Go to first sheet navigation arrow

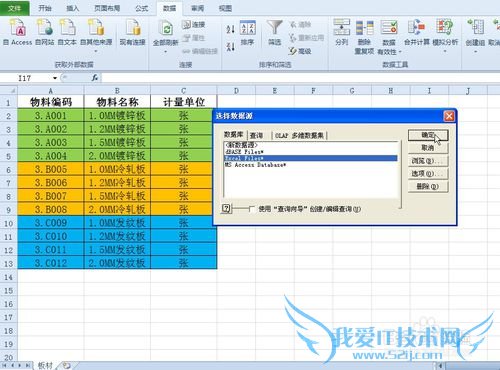pyautogui.click(x=5, y=366)
